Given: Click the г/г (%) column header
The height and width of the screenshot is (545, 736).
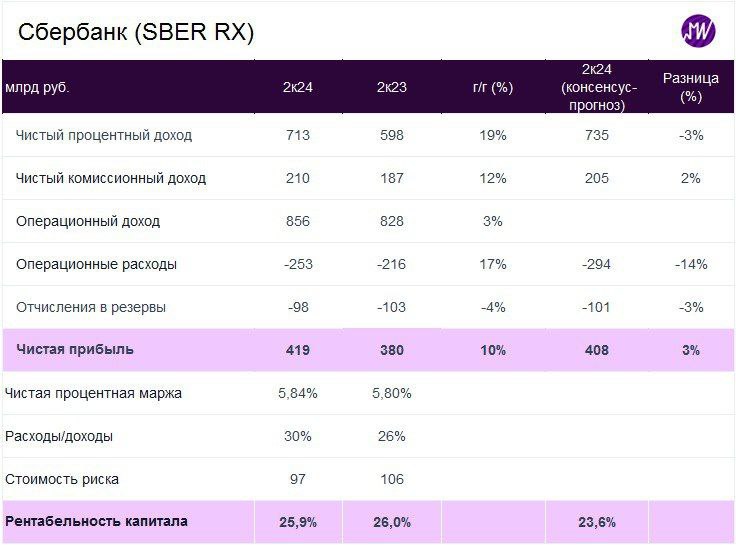Looking at the screenshot, I should 492,87.
